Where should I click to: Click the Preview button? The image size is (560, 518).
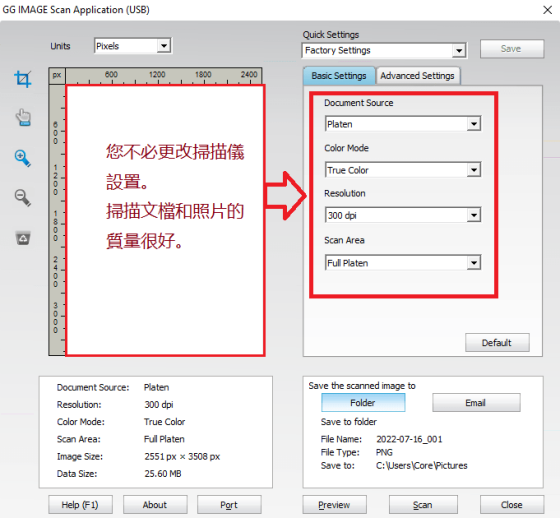coord(335,504)
